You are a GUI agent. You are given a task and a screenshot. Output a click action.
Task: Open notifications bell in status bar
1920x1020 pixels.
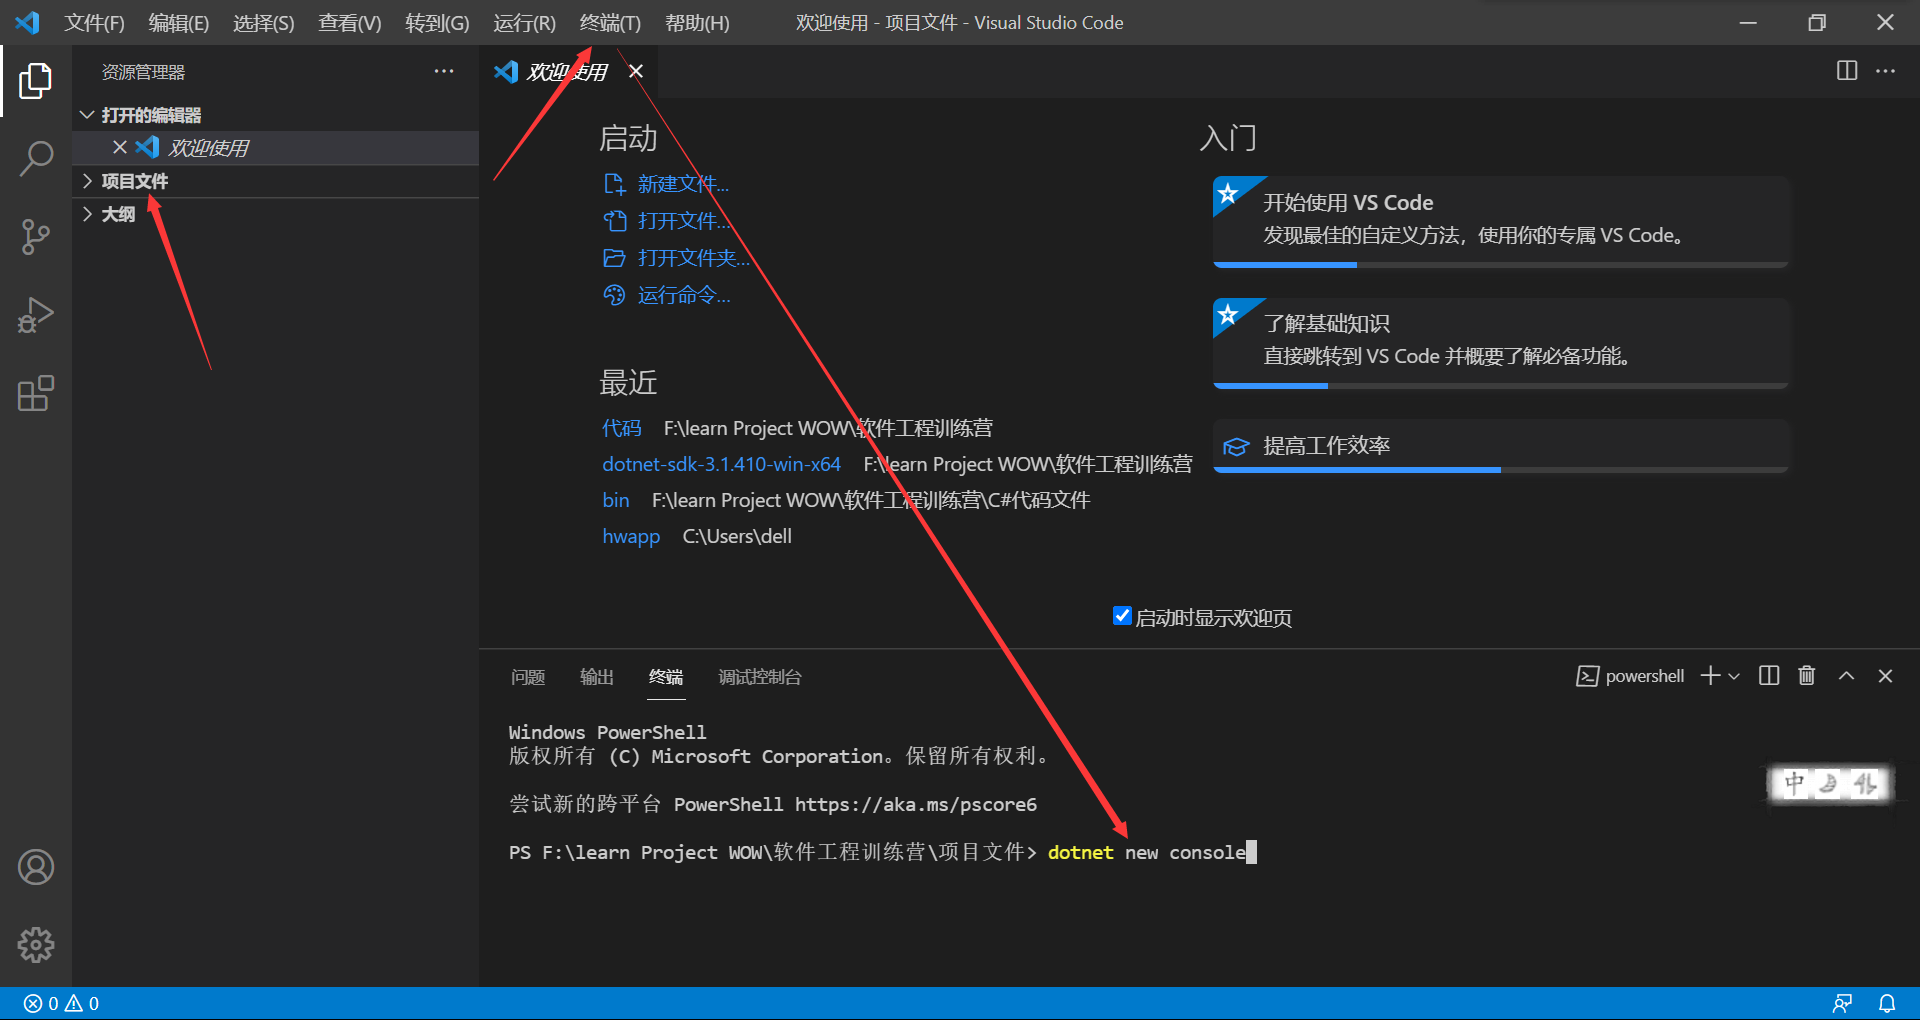(1887, 1003)
